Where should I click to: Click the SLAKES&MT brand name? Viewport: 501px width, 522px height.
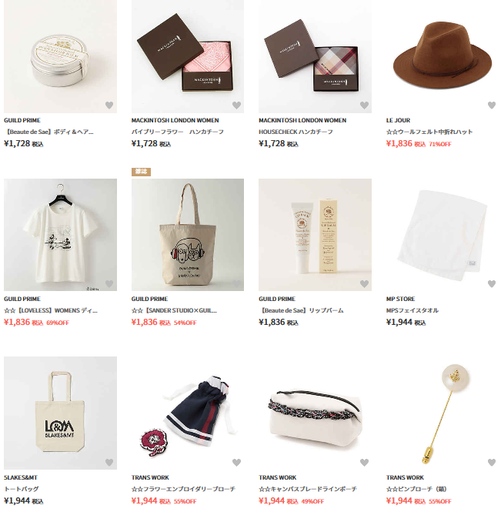click(x=21, y=478)
